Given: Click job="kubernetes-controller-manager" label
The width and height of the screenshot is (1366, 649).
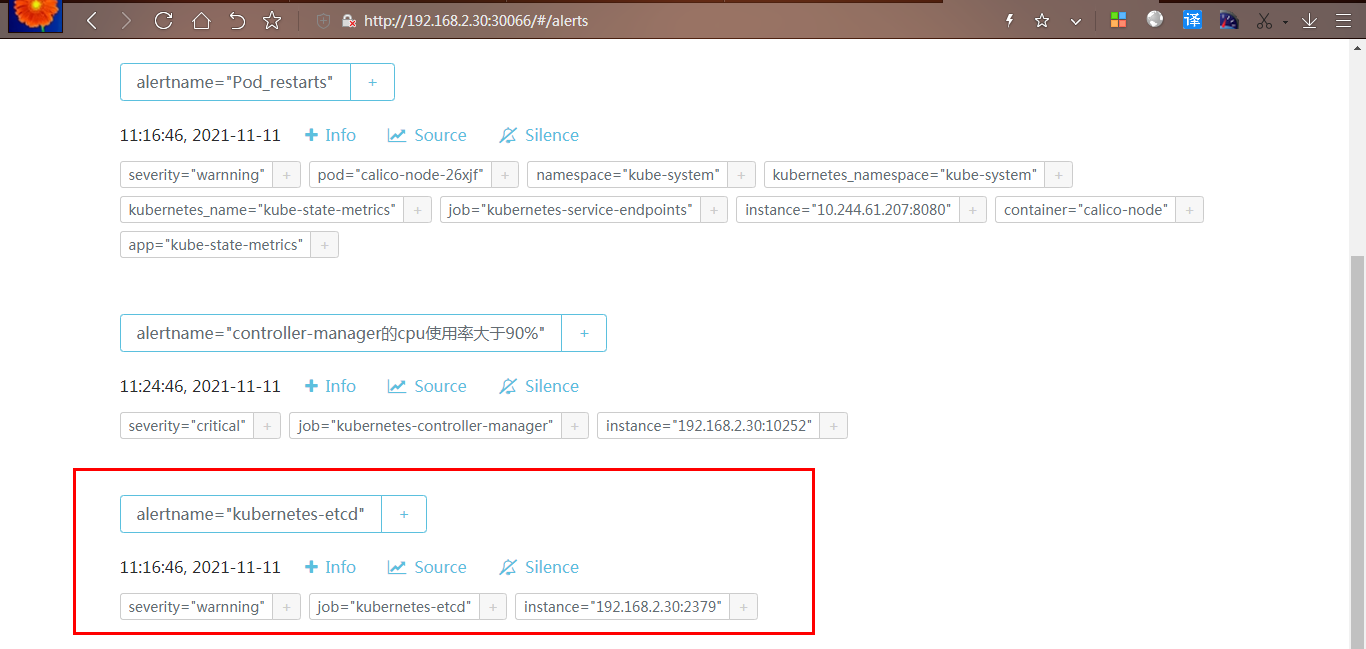Looking at the screenshot, I should 425,426.
